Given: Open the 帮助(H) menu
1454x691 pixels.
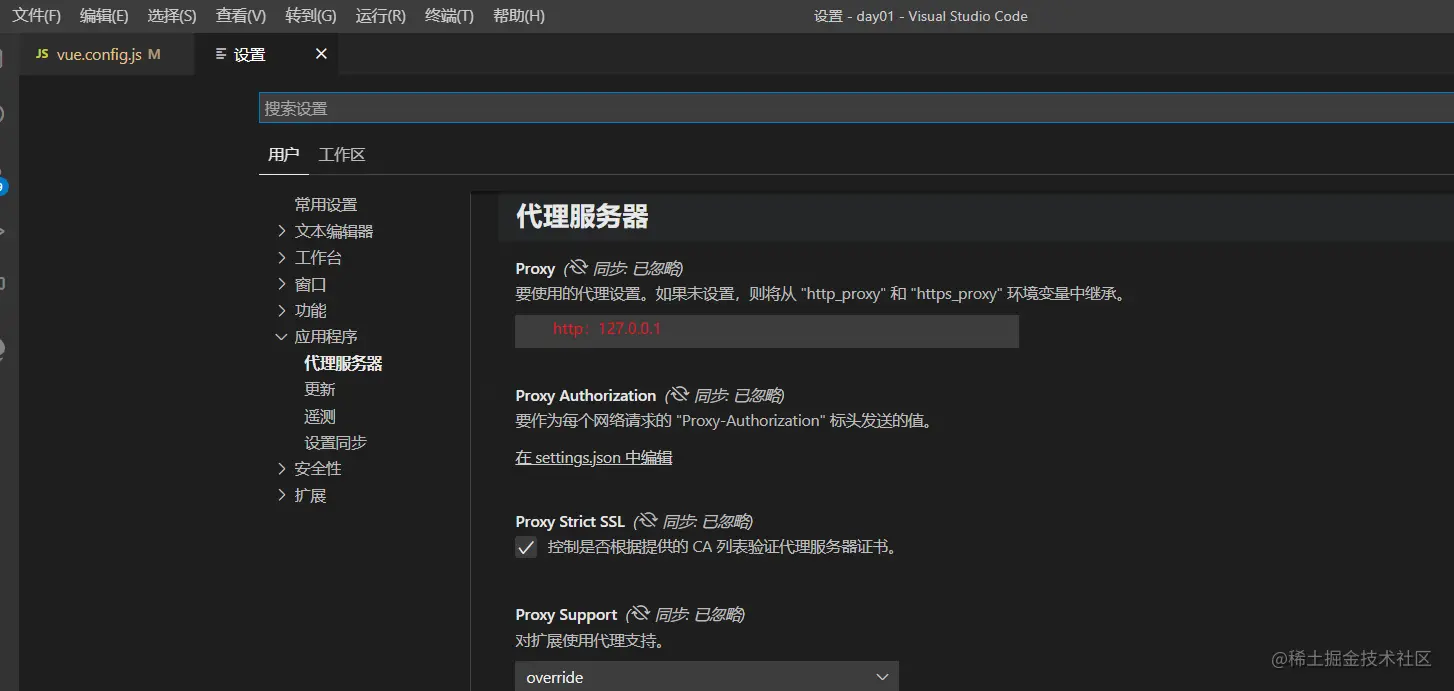Looking at the screenshot, I should pyautogui.click(x=519, y=16).
